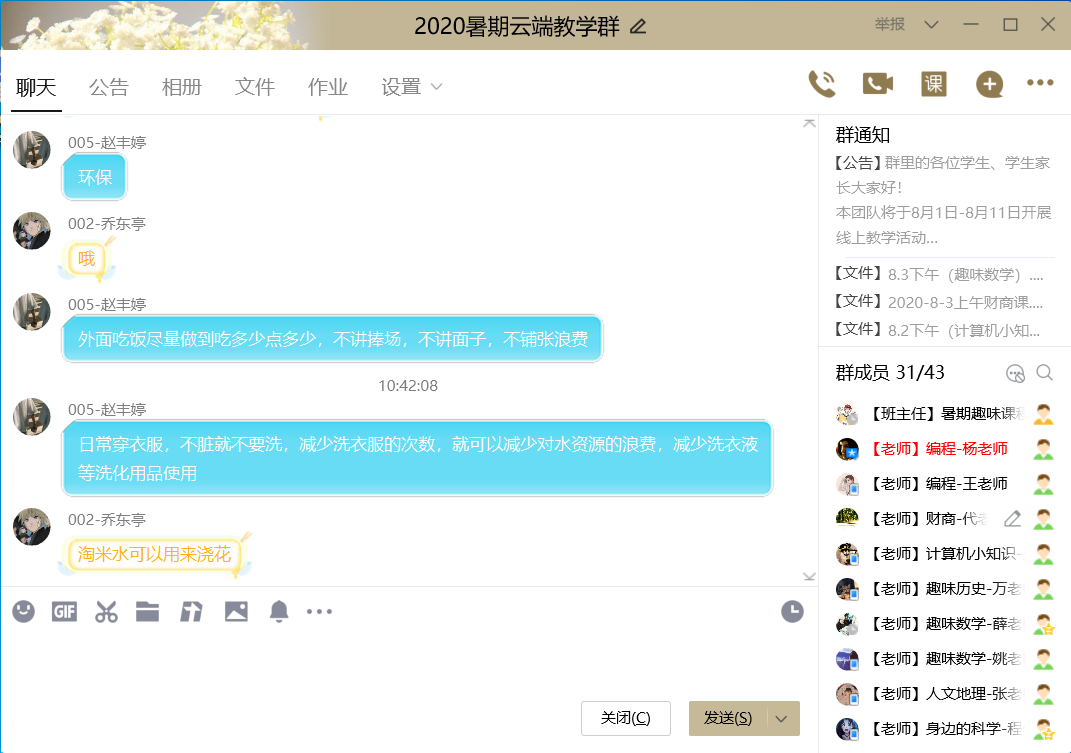This screenshot has width=1071, height=753.
Task: Click the 10:42:08 timestamp
Action: (x=408, y=385)
